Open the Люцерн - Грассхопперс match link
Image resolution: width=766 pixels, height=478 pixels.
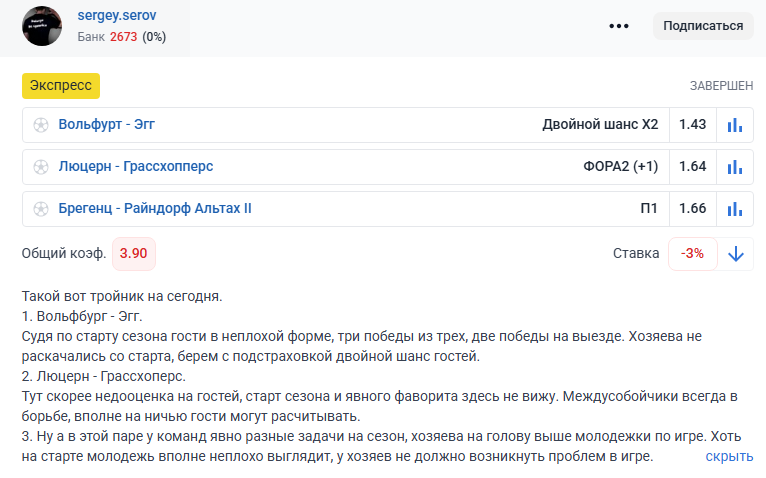coord(136,167)
